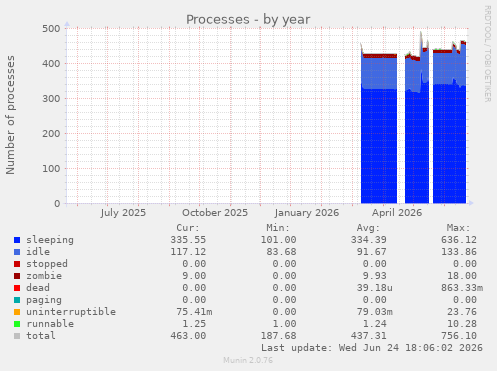497x371 pixels.
Task: Click the 500 y-axis tick label
Action: click(51, 29)
